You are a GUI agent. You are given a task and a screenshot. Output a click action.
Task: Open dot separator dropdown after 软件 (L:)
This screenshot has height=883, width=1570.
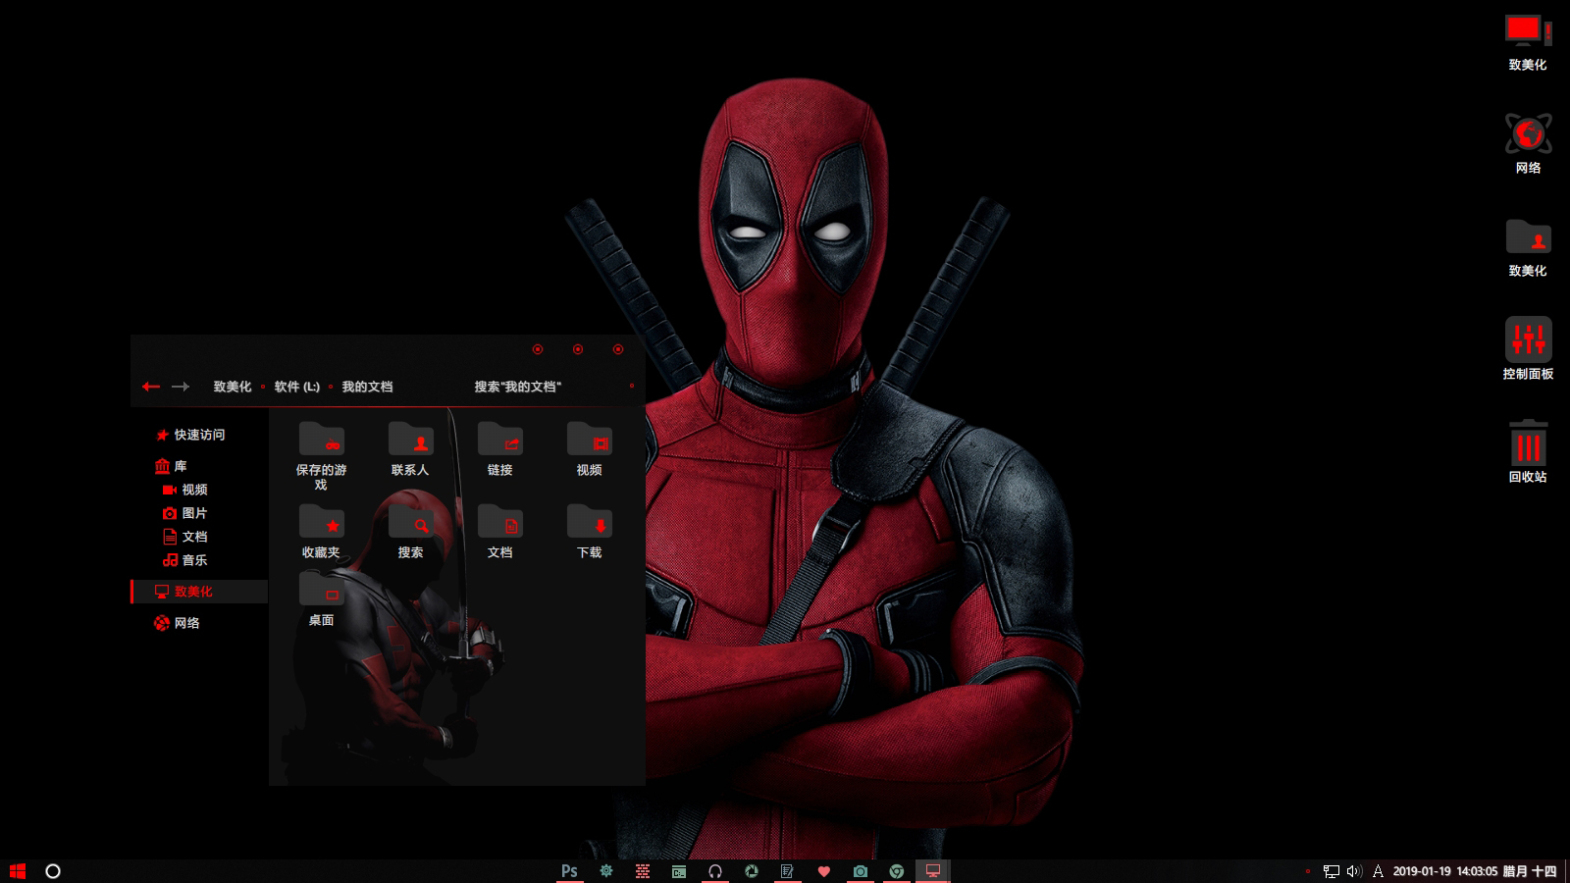tap(330, 387)
